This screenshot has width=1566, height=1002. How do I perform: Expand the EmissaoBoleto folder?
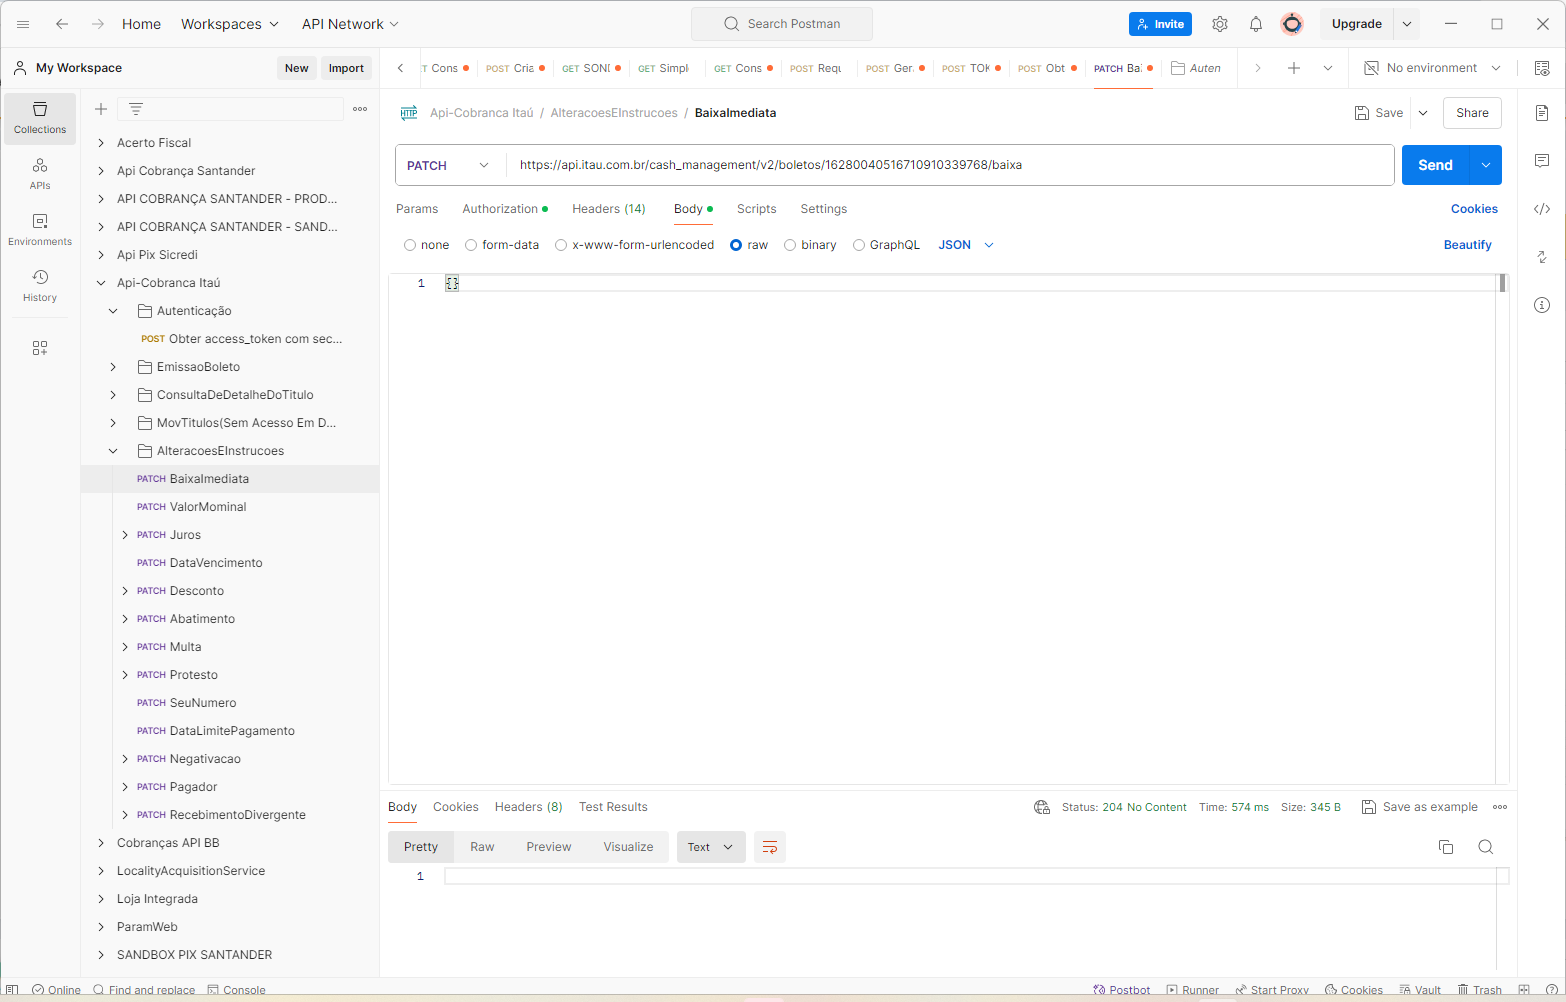click(113, 367)
